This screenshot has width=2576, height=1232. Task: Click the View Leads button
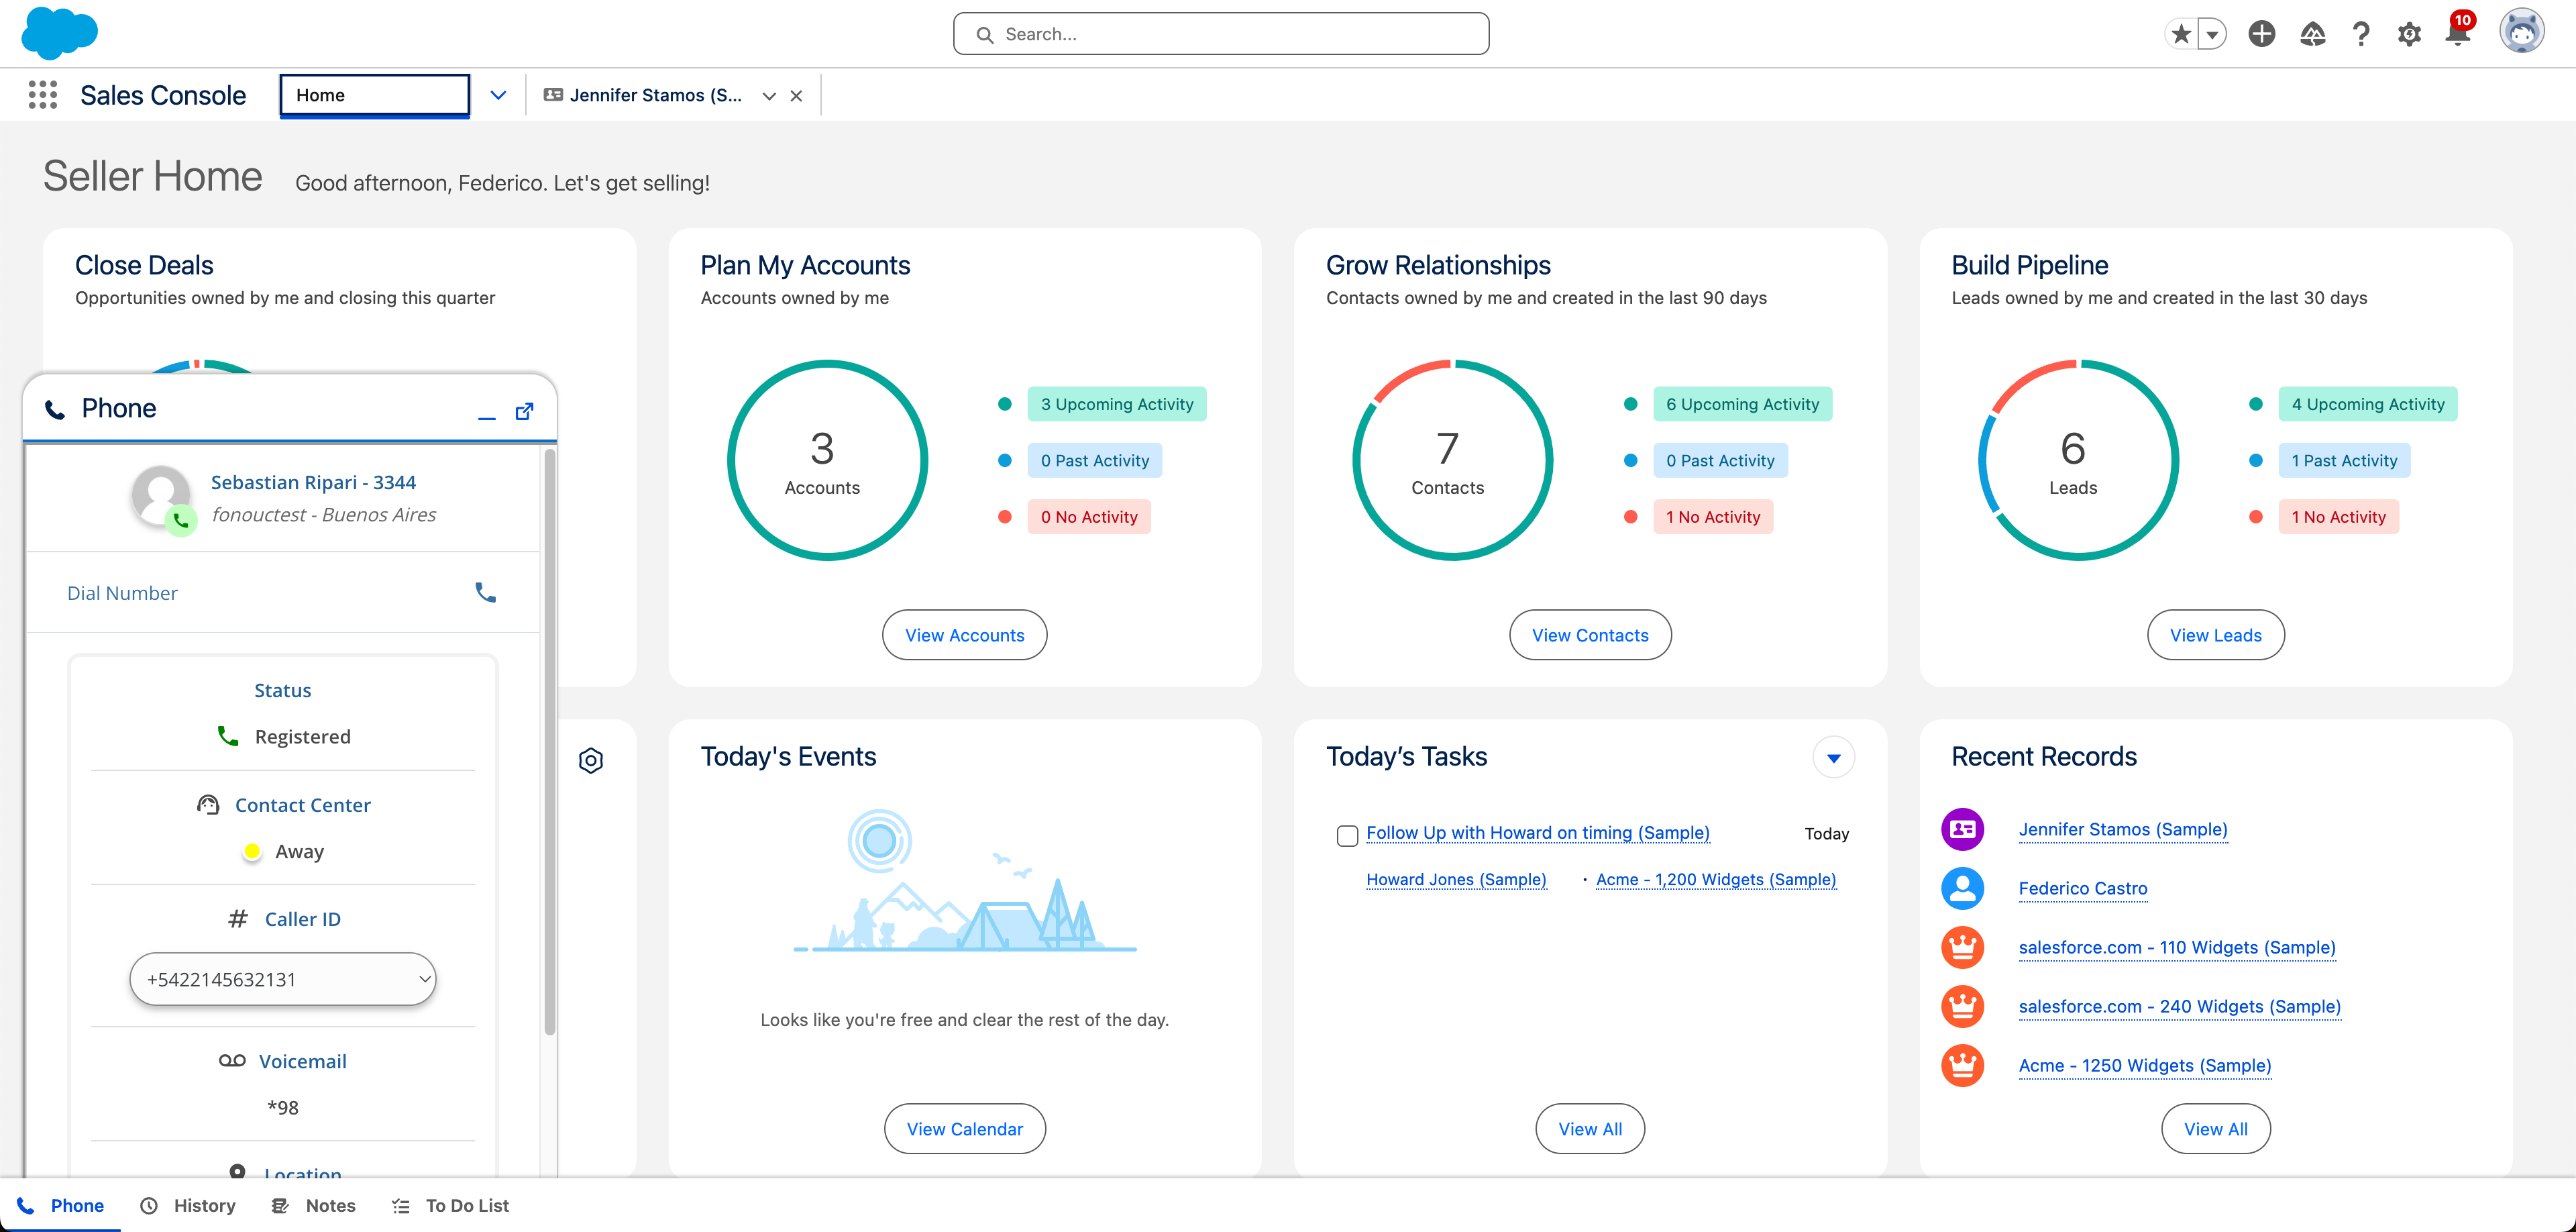[2215, 635]
